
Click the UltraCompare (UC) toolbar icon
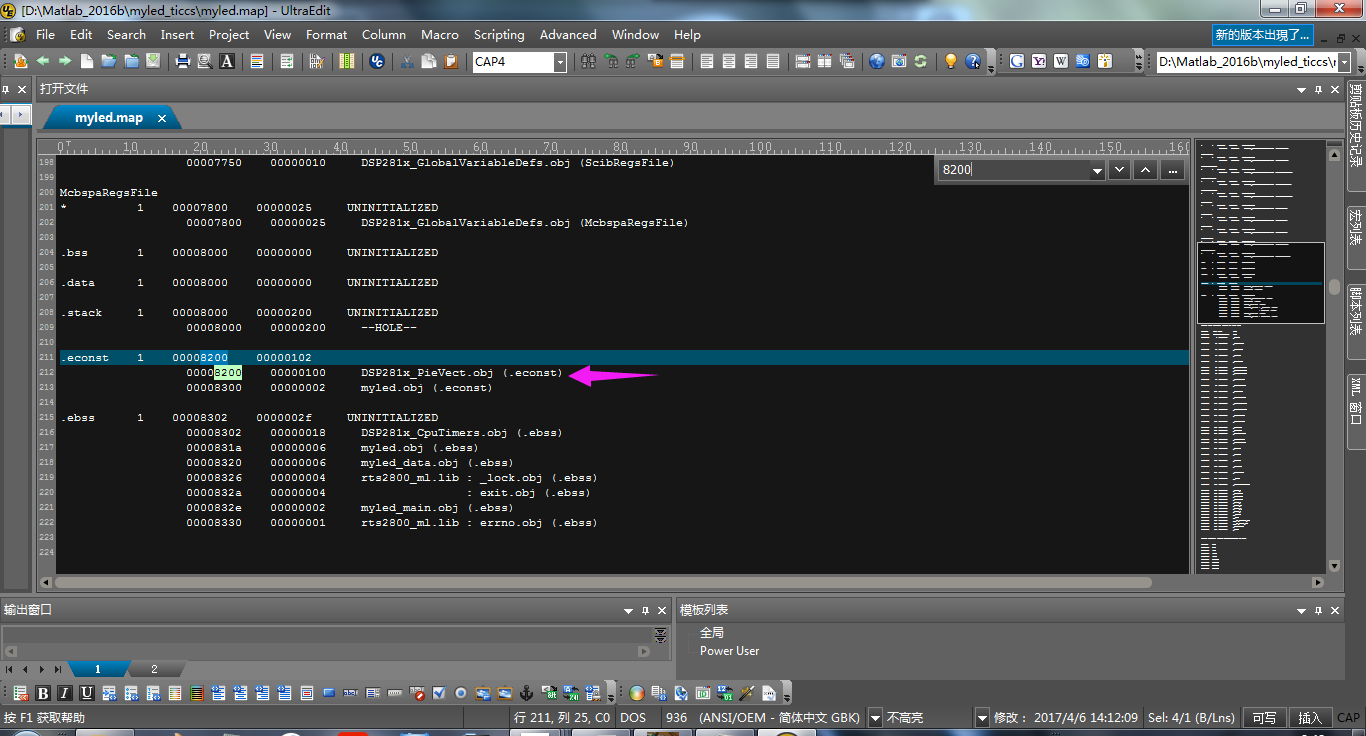coord(377,61)
